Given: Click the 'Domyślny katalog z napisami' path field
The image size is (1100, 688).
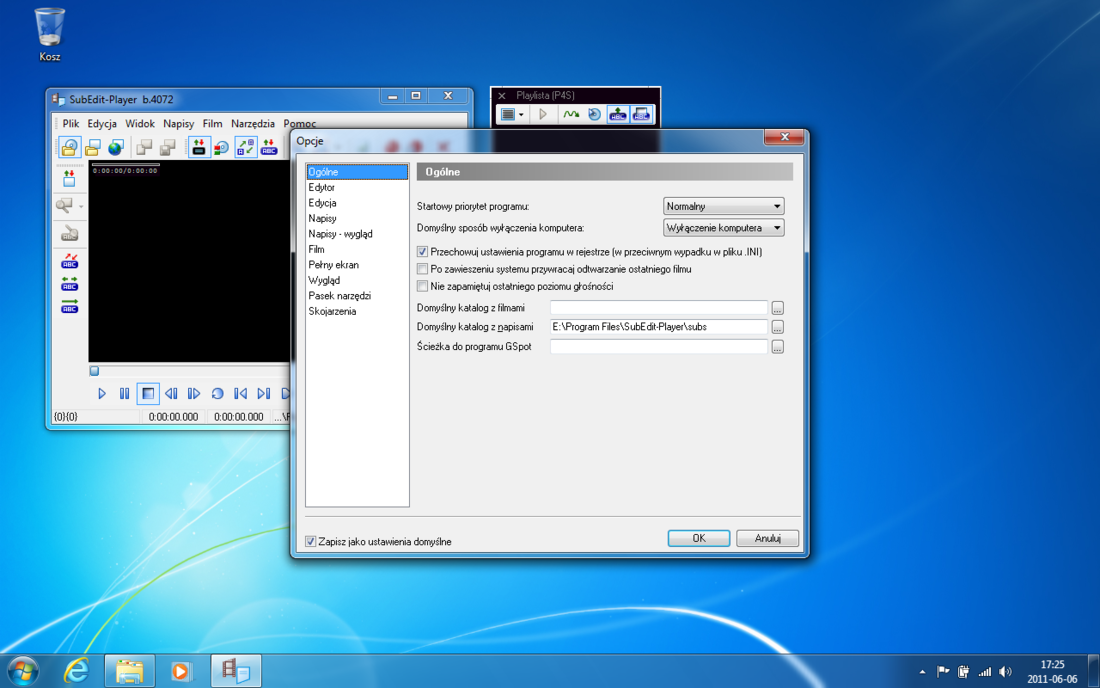Looking at the screenshot, I should (659, 327).
